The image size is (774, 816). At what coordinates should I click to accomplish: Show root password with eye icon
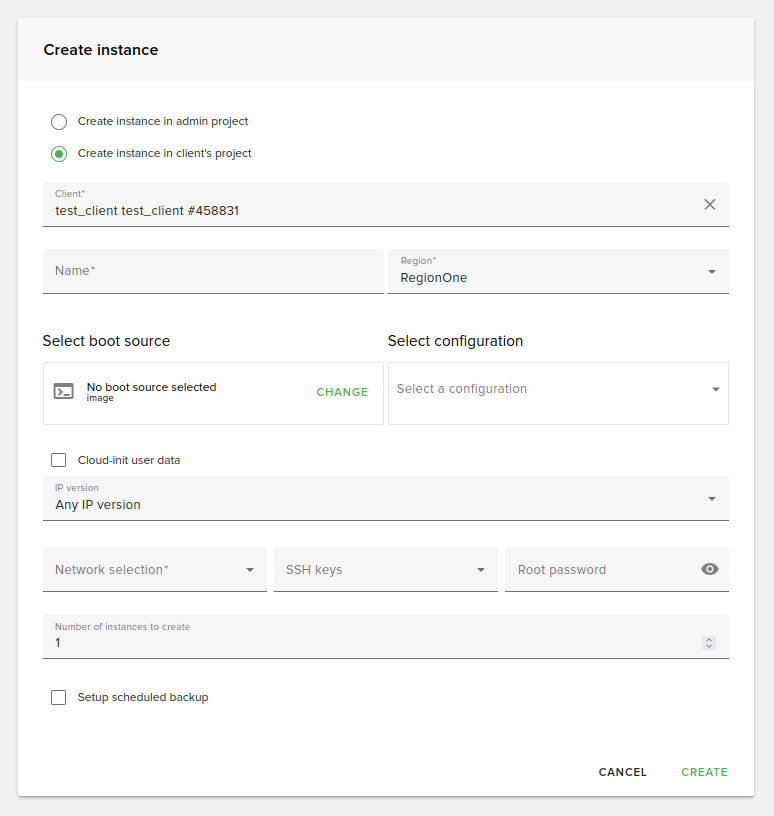(710, 569)
